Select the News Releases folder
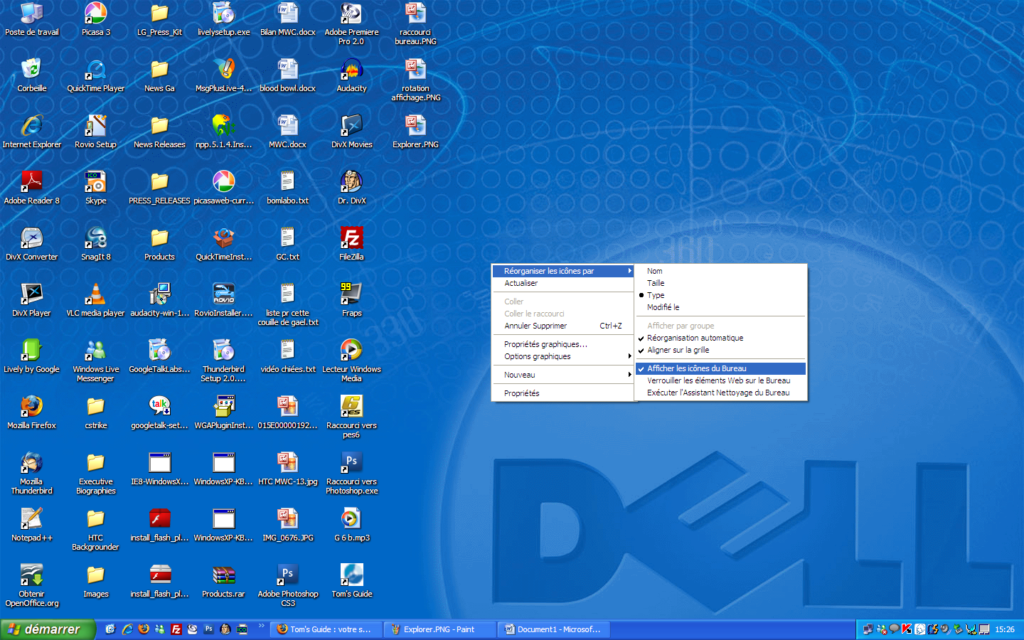Screen dimensions: 1024x640 tap(159, 132)
